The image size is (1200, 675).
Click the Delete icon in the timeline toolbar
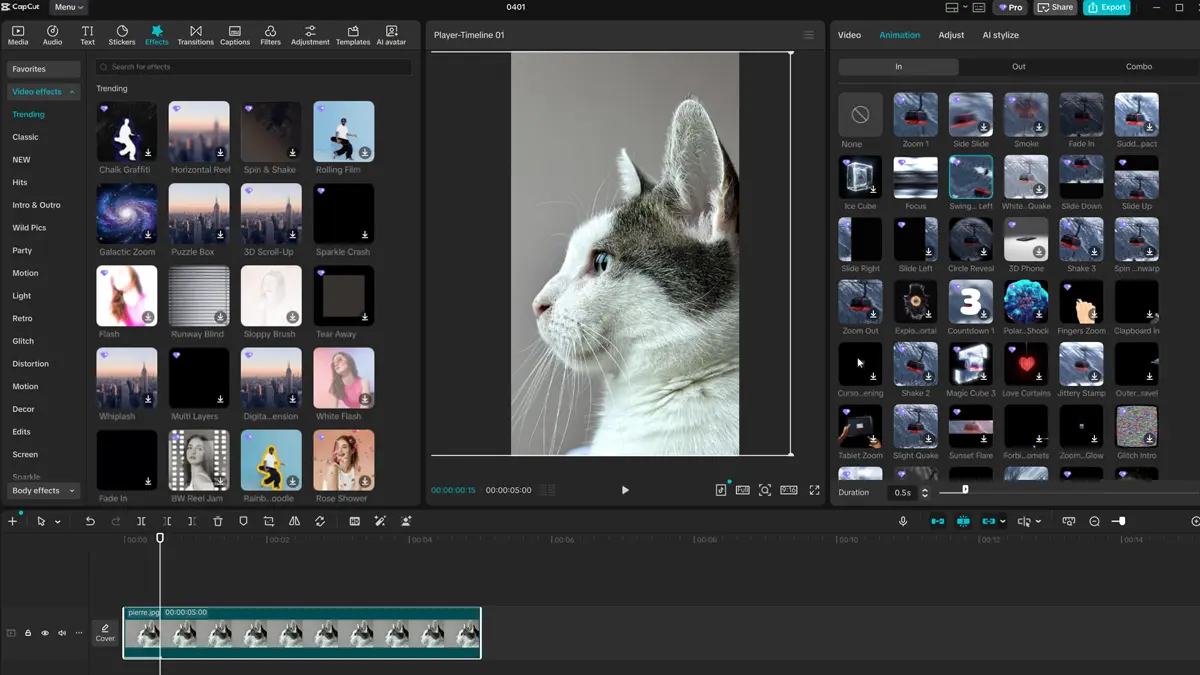click(217, 520)
